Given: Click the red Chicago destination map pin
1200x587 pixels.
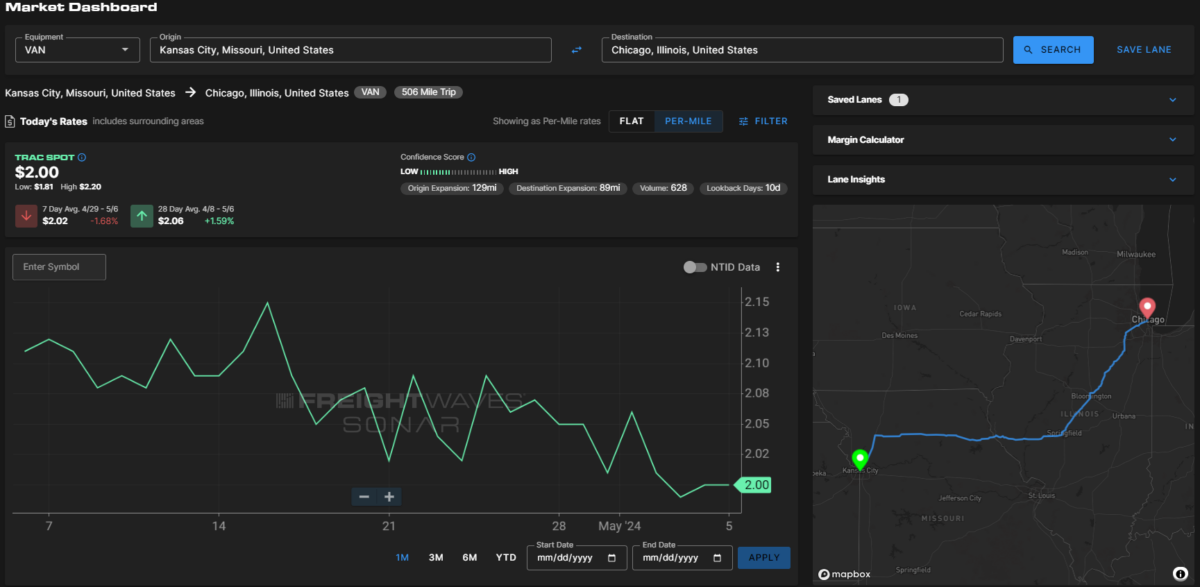Looking at the screenshot, I should tap(1147, 307).
